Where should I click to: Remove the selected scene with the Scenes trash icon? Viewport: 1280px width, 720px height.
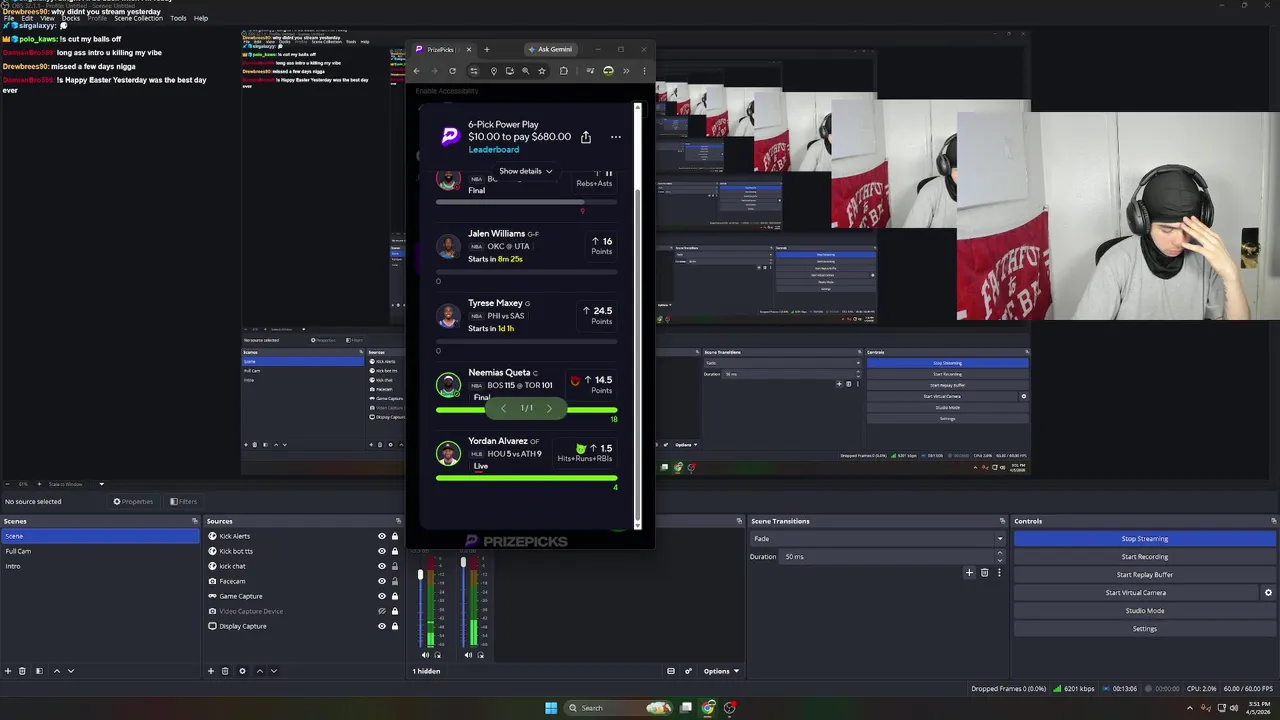pos(23,671)
